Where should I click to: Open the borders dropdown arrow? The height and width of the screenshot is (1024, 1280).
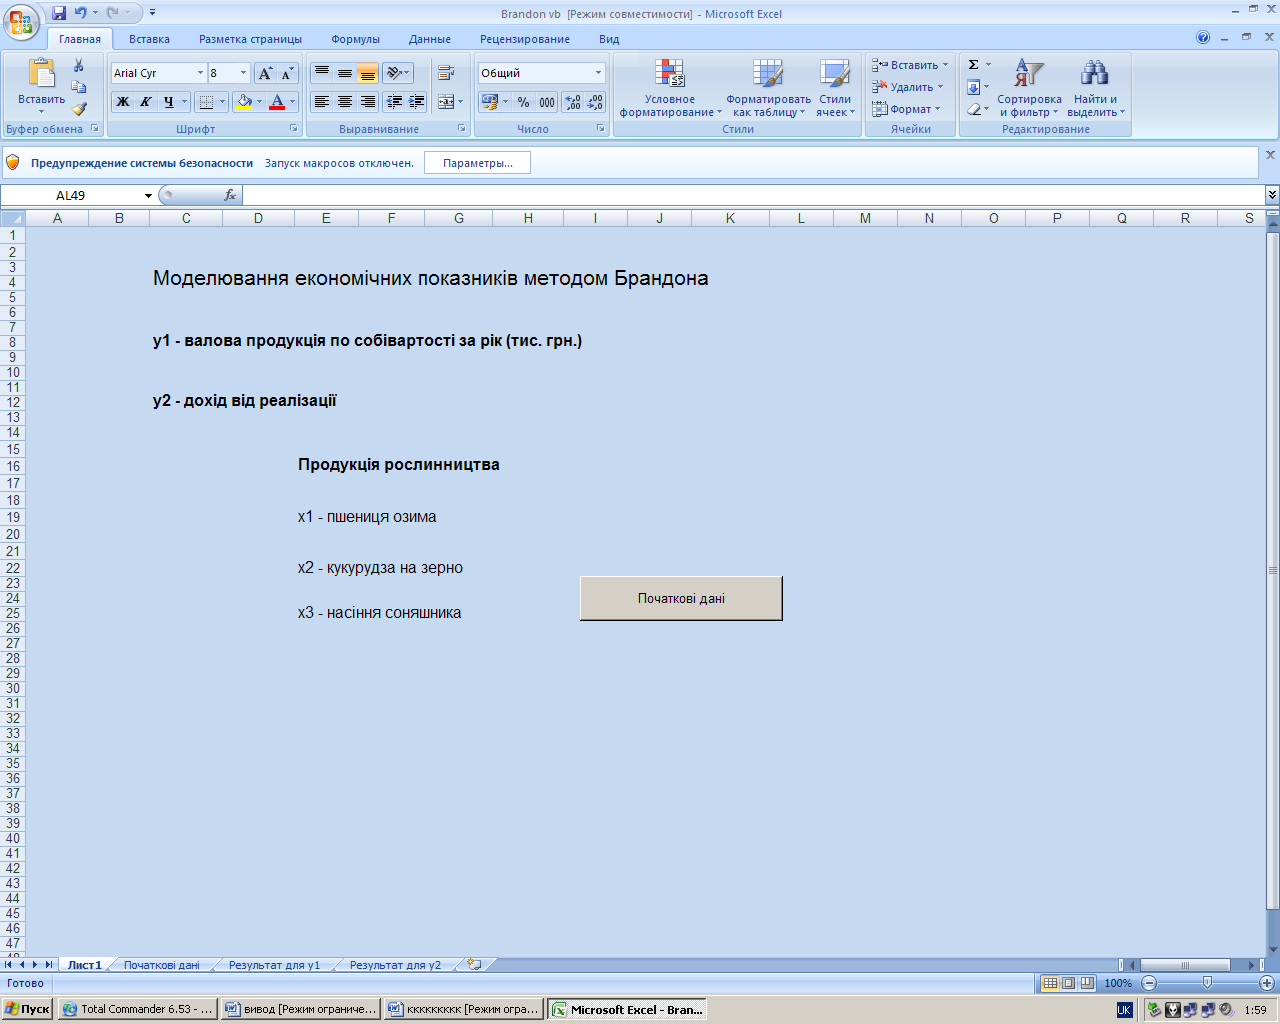click(223, 102)
